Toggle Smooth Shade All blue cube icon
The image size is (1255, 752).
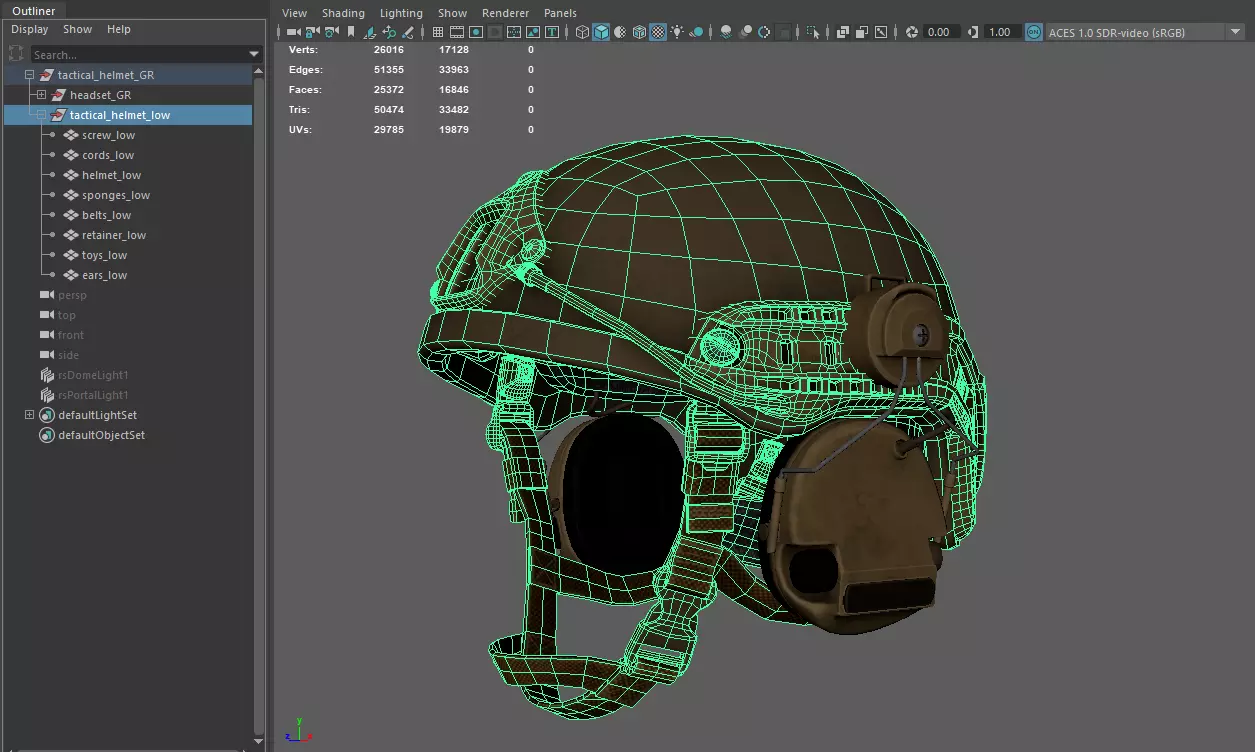pos(601,32)
